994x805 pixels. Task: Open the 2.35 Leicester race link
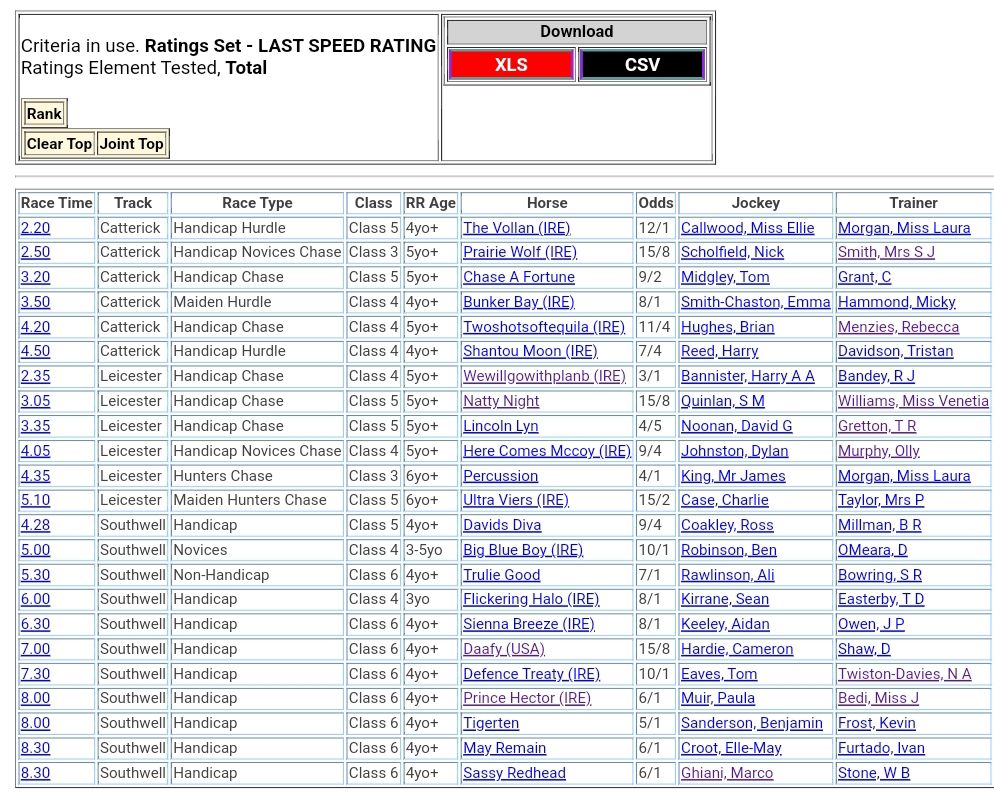(35, 376)
